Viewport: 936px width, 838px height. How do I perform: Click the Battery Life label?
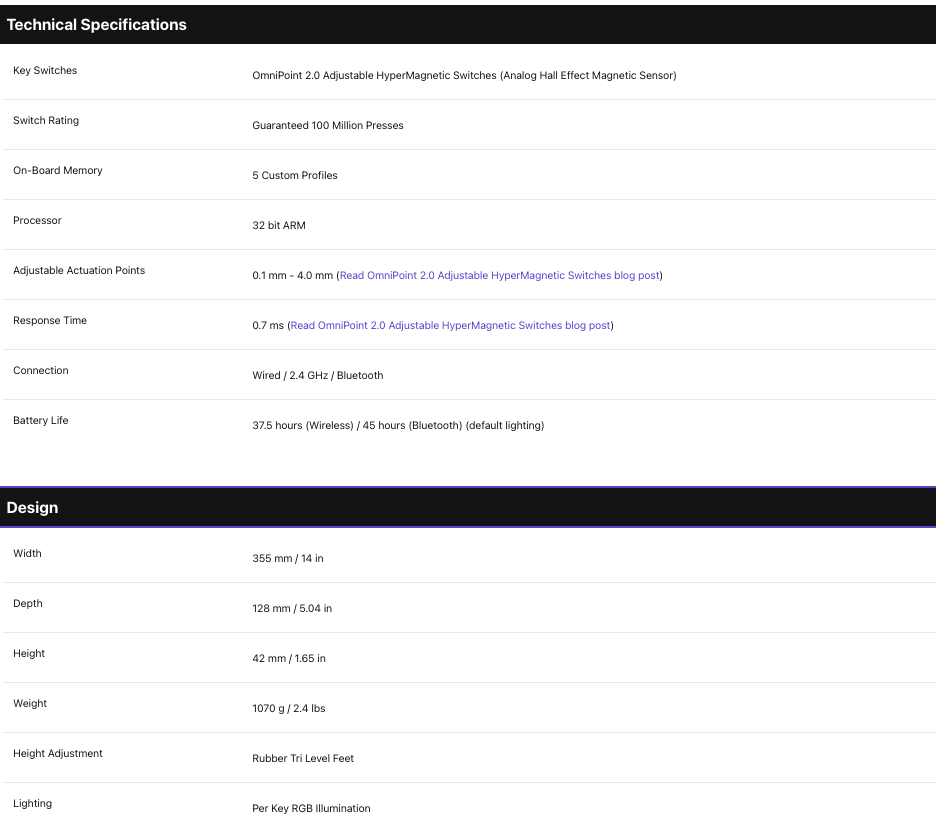pos(41,421)
